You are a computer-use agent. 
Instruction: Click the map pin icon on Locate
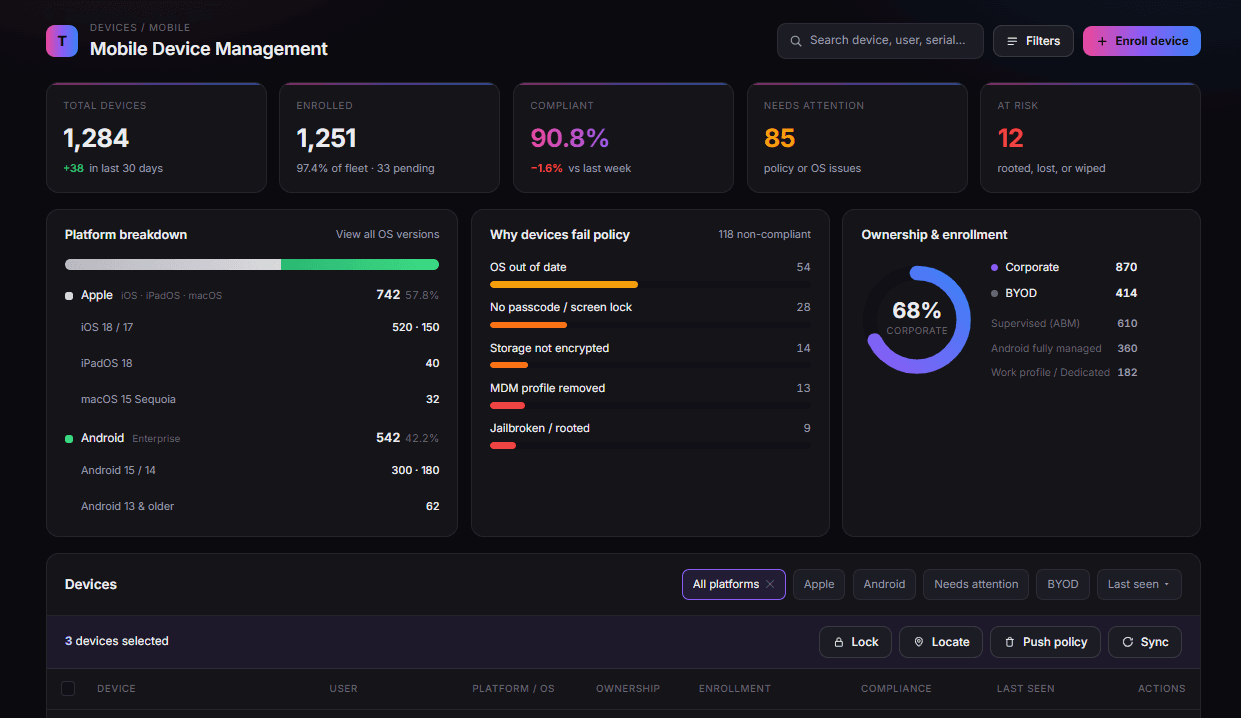(x=918, y=642)
